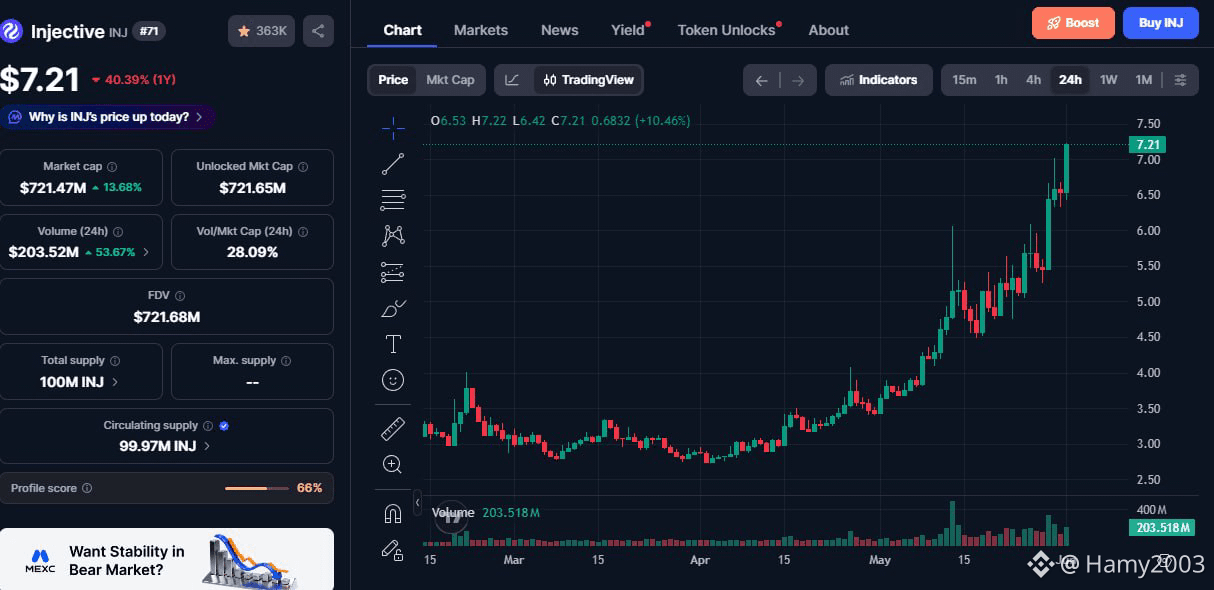Open Vol/Mkt Cap (24h) info icon

tap(302, 232)
